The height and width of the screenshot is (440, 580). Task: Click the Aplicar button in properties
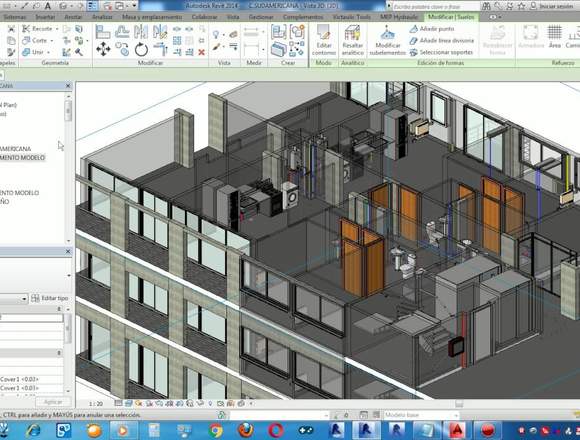coord(53,402)
